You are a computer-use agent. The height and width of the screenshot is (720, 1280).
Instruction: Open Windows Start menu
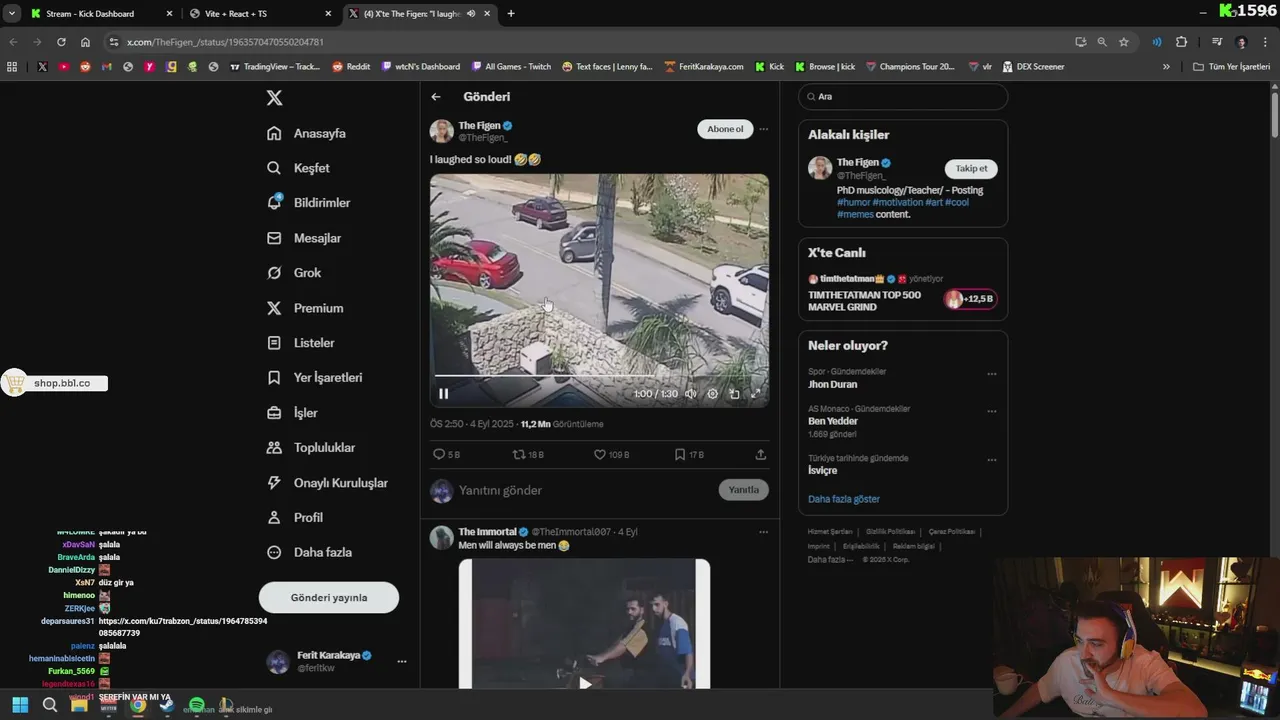point(20,705)
